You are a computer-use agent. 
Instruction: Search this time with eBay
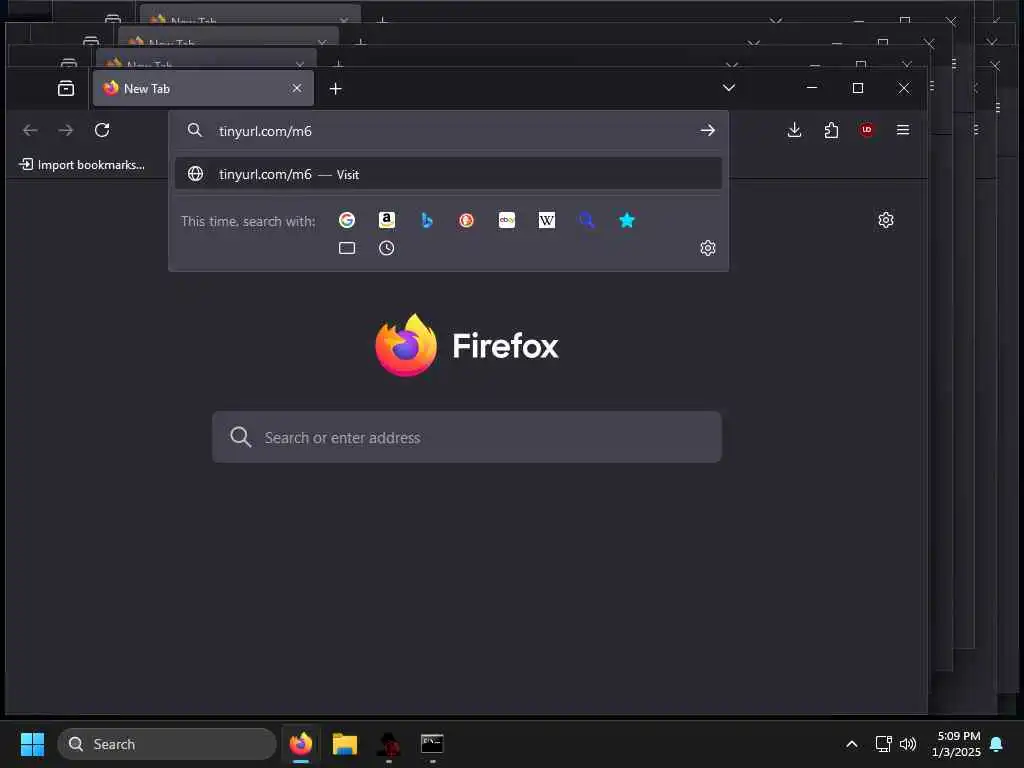[507, 220]
